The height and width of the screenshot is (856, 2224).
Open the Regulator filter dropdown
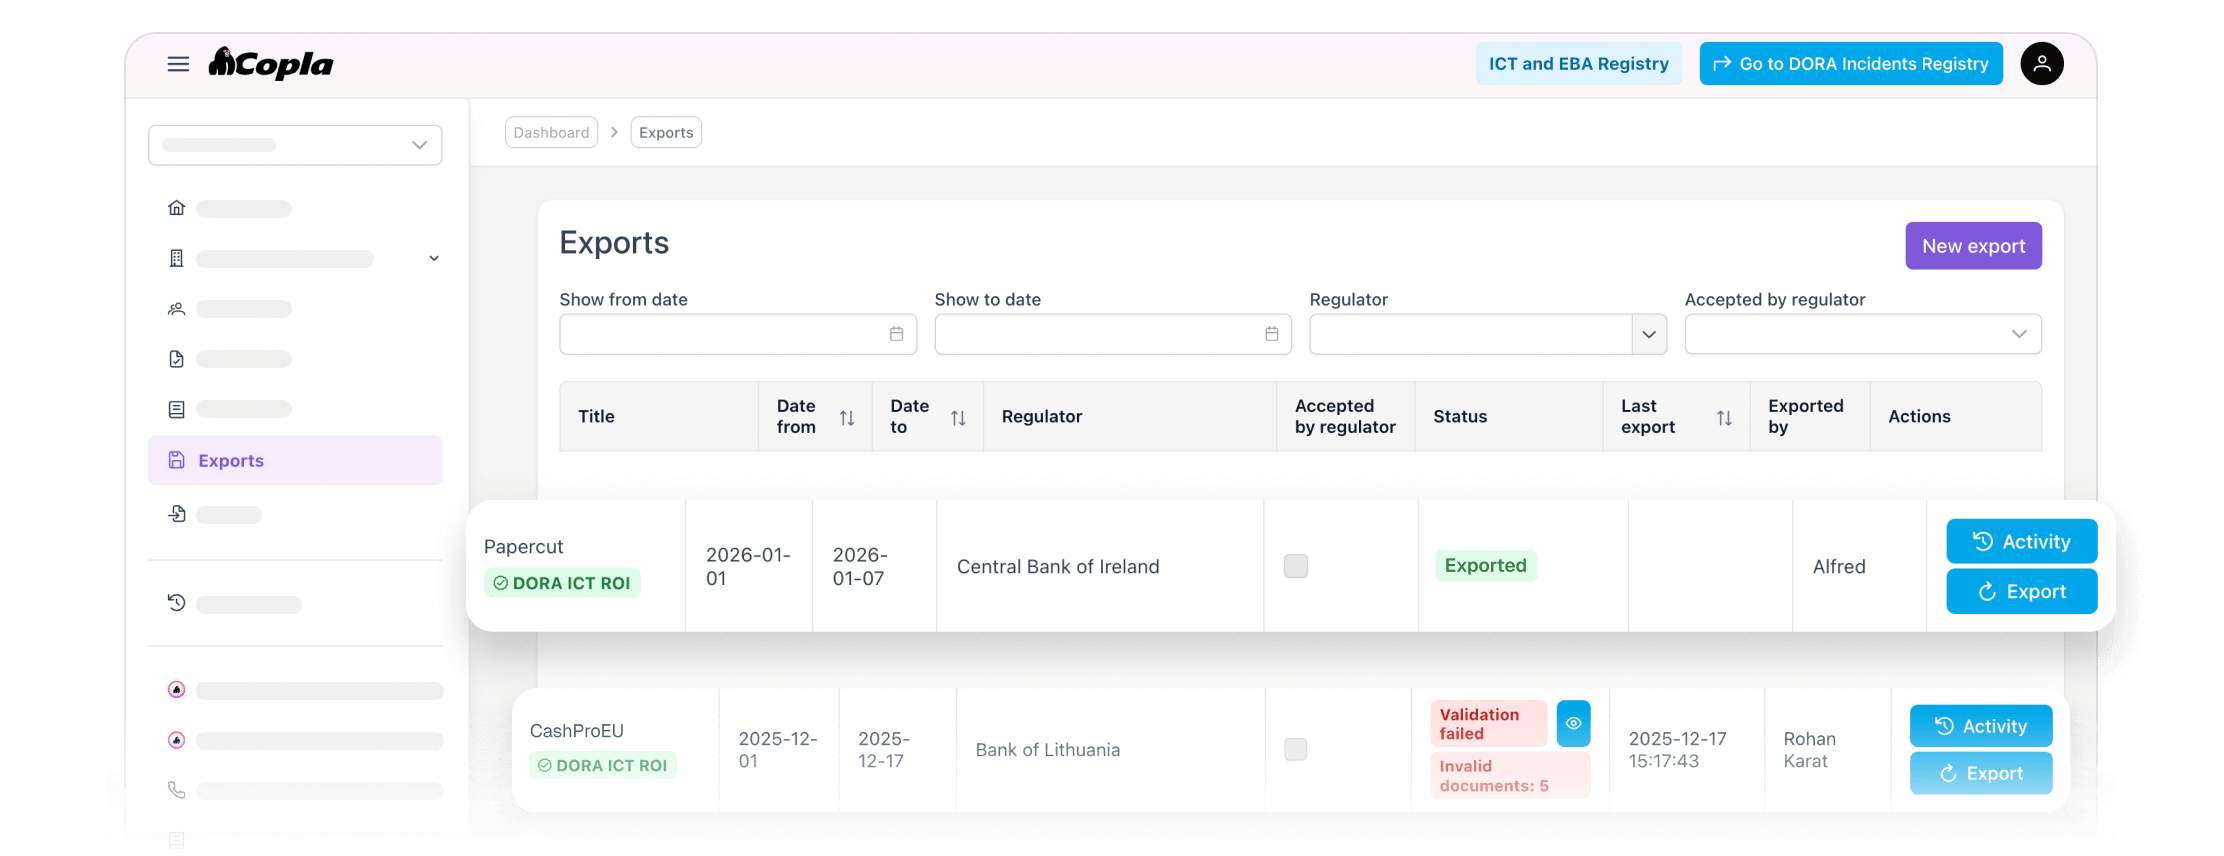coord(1649,334)
